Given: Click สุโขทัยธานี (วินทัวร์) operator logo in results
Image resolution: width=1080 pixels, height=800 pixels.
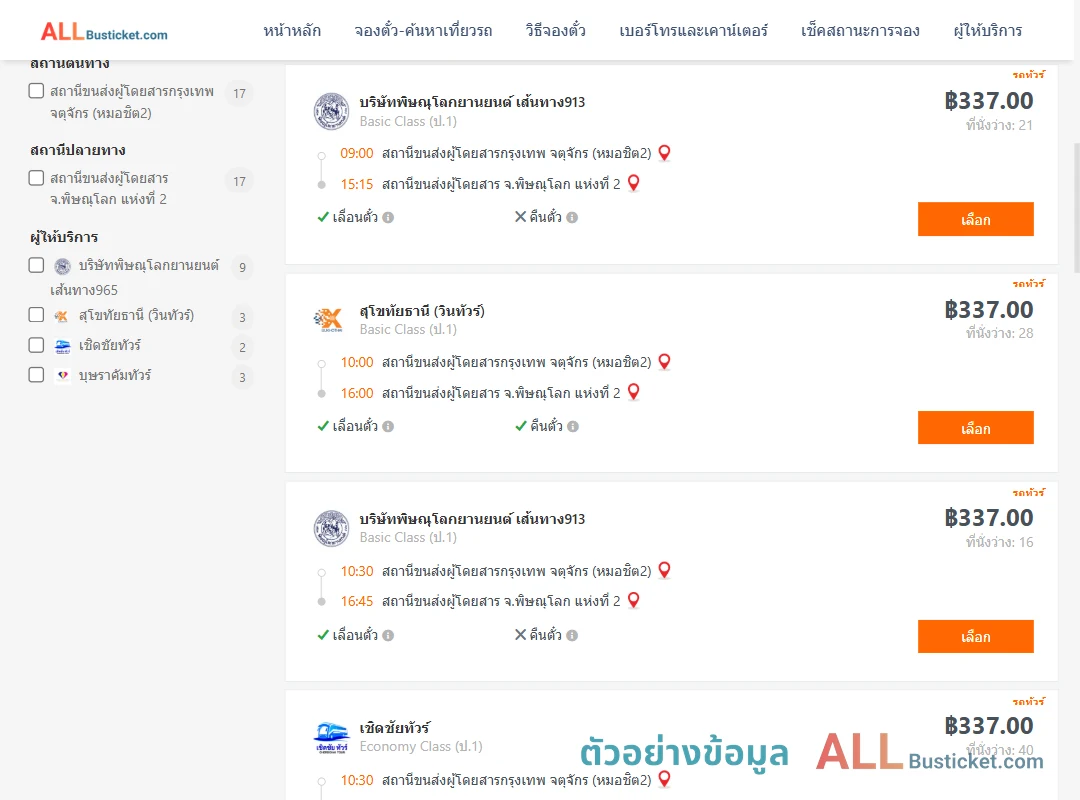Looking at the screenshot, I should pos(329,320).
